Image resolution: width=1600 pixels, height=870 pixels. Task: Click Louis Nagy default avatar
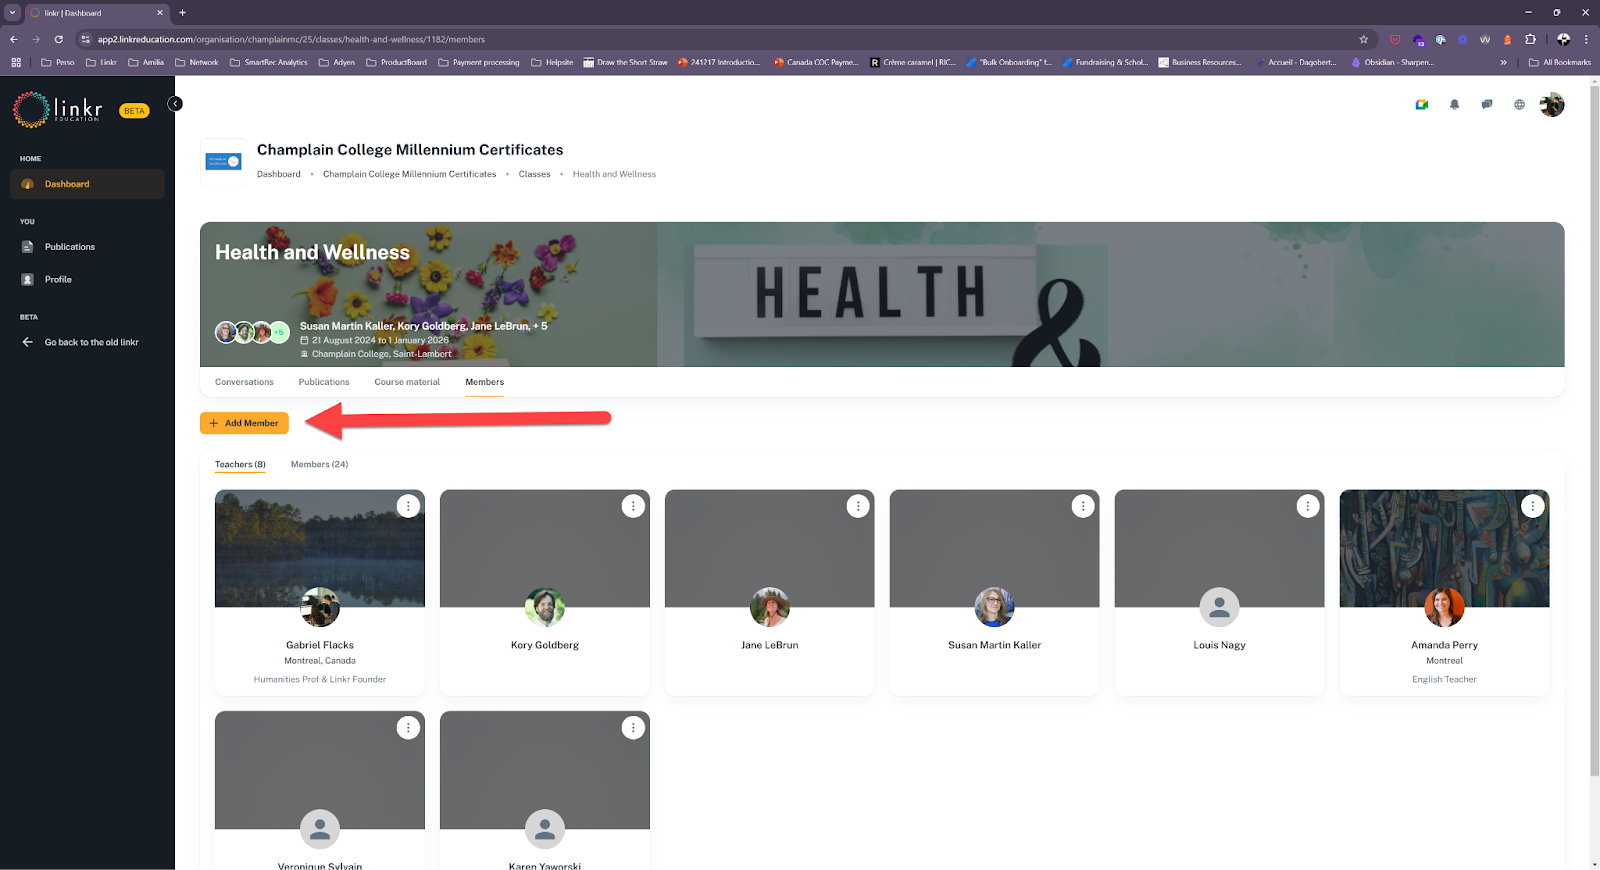(x=1220, y=607)
